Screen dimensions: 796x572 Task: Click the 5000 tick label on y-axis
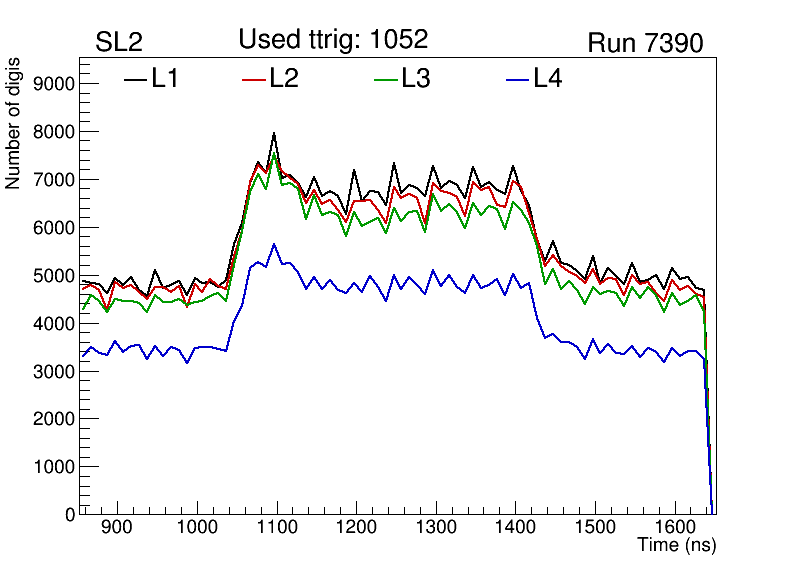tap(56, 276)
